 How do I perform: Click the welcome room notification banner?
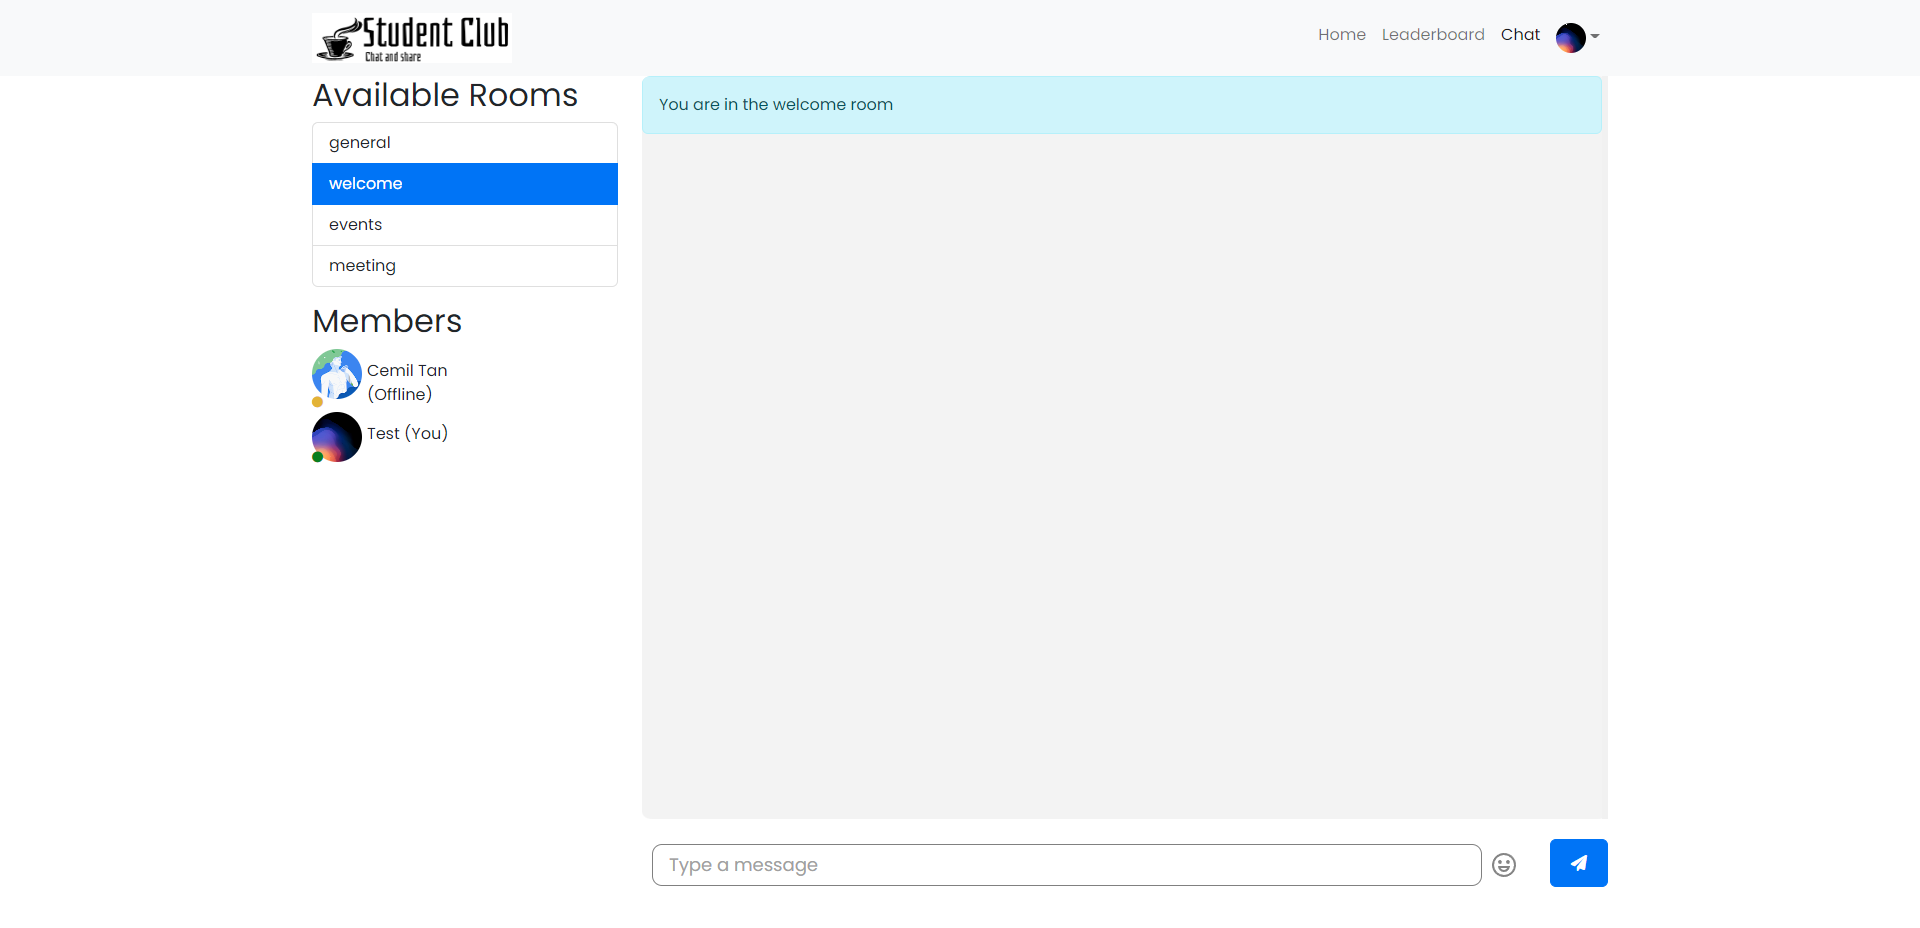click(1121, 104)
